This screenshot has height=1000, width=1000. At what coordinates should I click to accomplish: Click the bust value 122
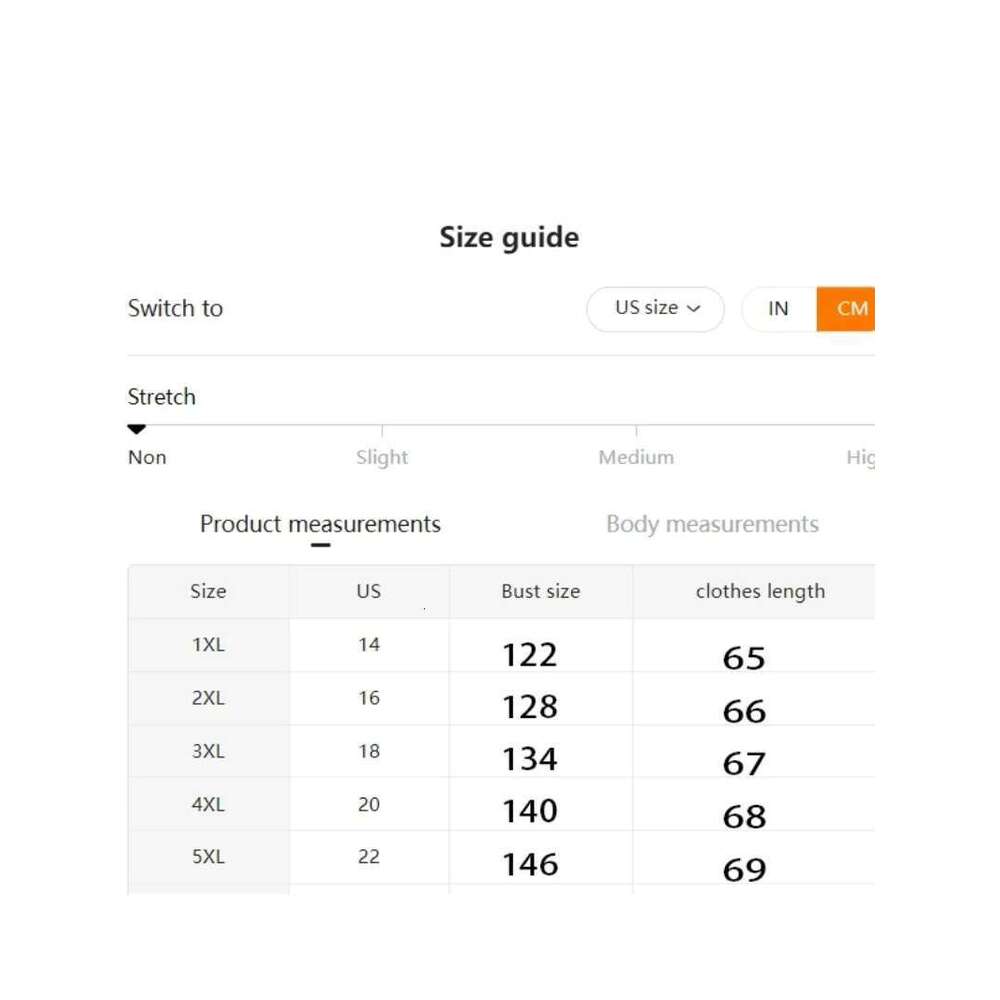(529, 655)
